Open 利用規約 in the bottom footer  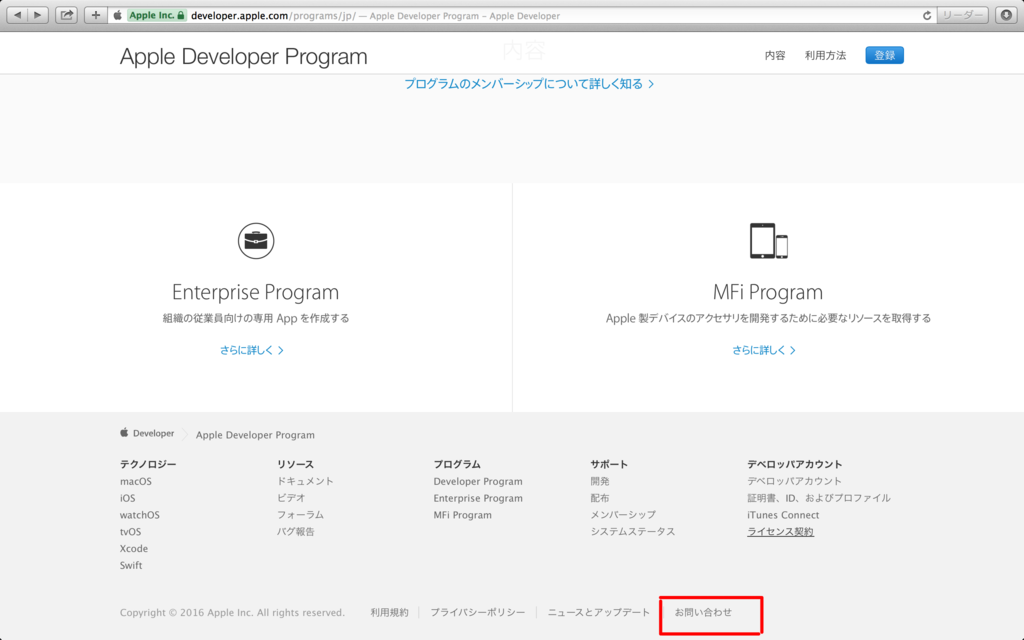389,613
